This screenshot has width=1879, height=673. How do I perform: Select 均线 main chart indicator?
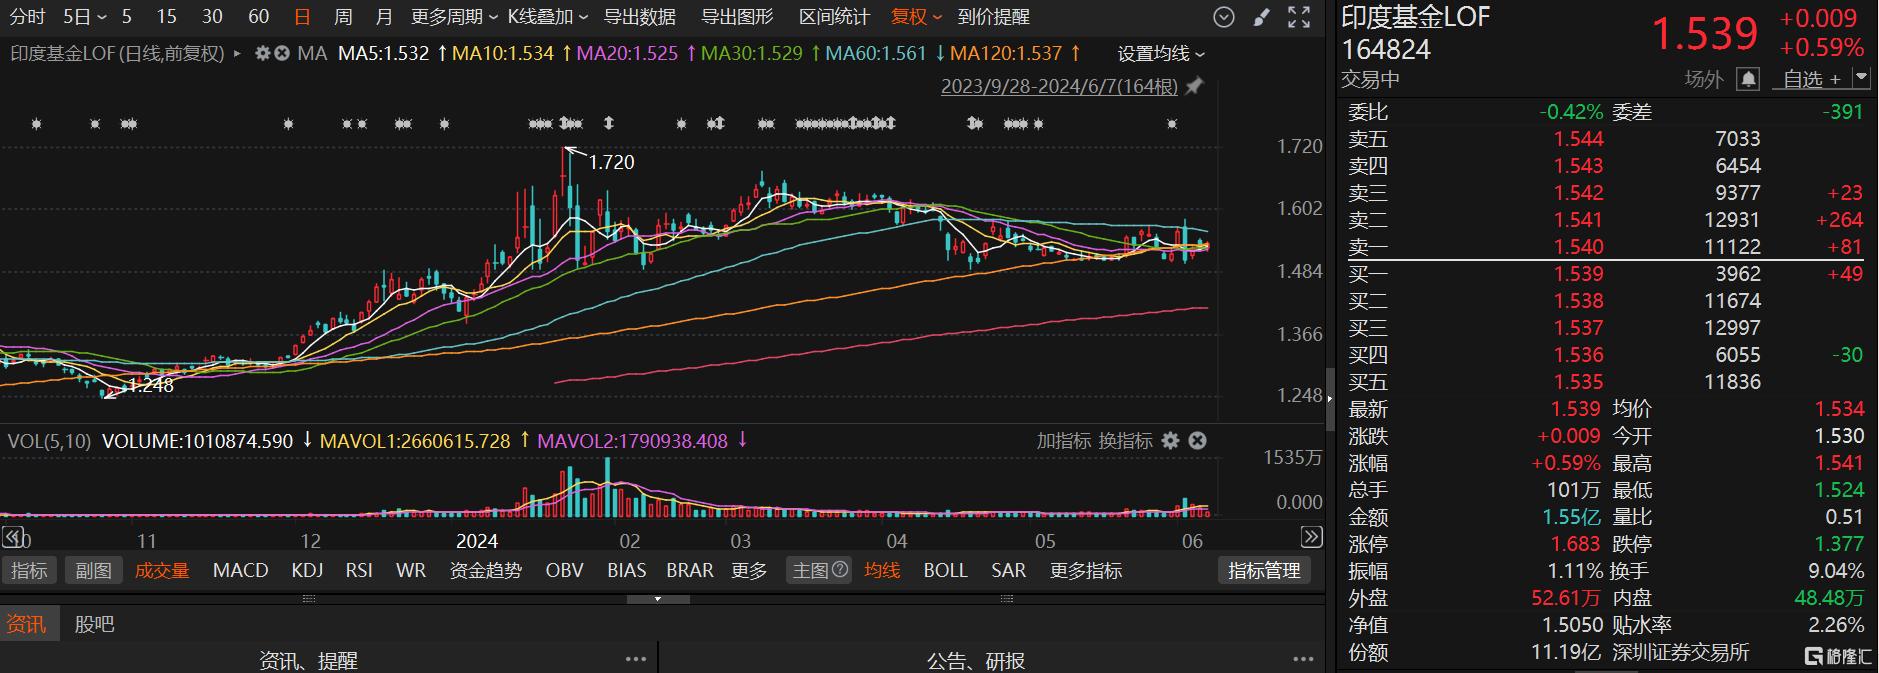882,570
